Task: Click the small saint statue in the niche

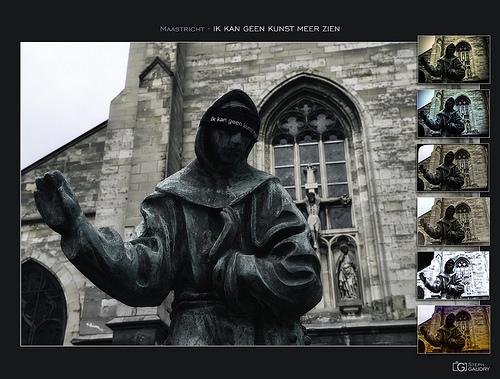Action: pos(347,273)
